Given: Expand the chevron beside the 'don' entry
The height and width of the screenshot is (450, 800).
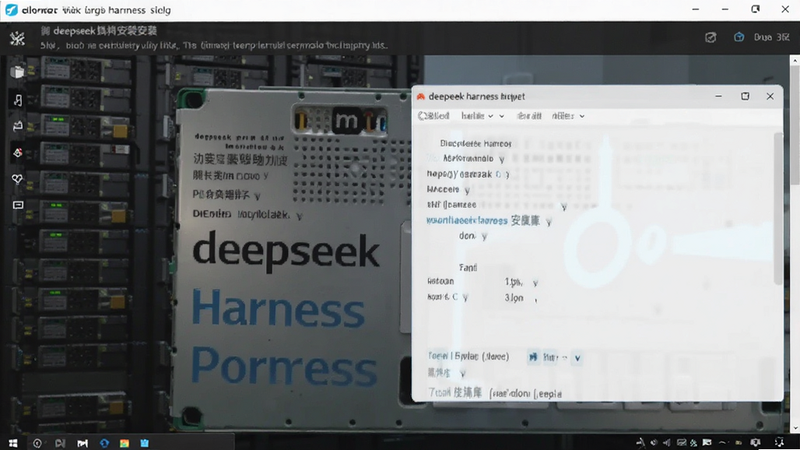Looking at the screenshot, I should click(x=484, y=236).
